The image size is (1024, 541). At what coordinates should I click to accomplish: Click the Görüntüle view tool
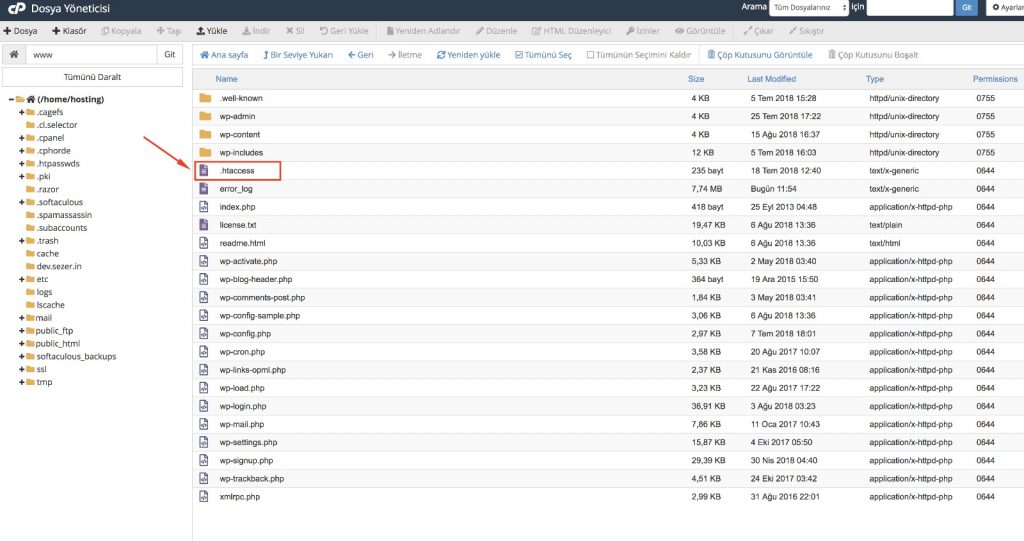[700, 31]
